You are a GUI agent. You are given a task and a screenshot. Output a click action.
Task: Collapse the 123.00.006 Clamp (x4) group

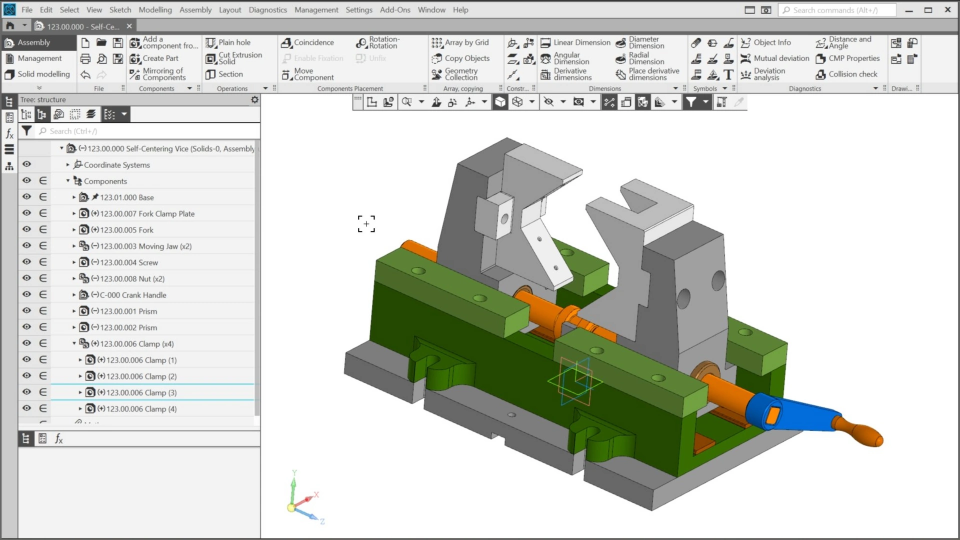click(75, 344)
